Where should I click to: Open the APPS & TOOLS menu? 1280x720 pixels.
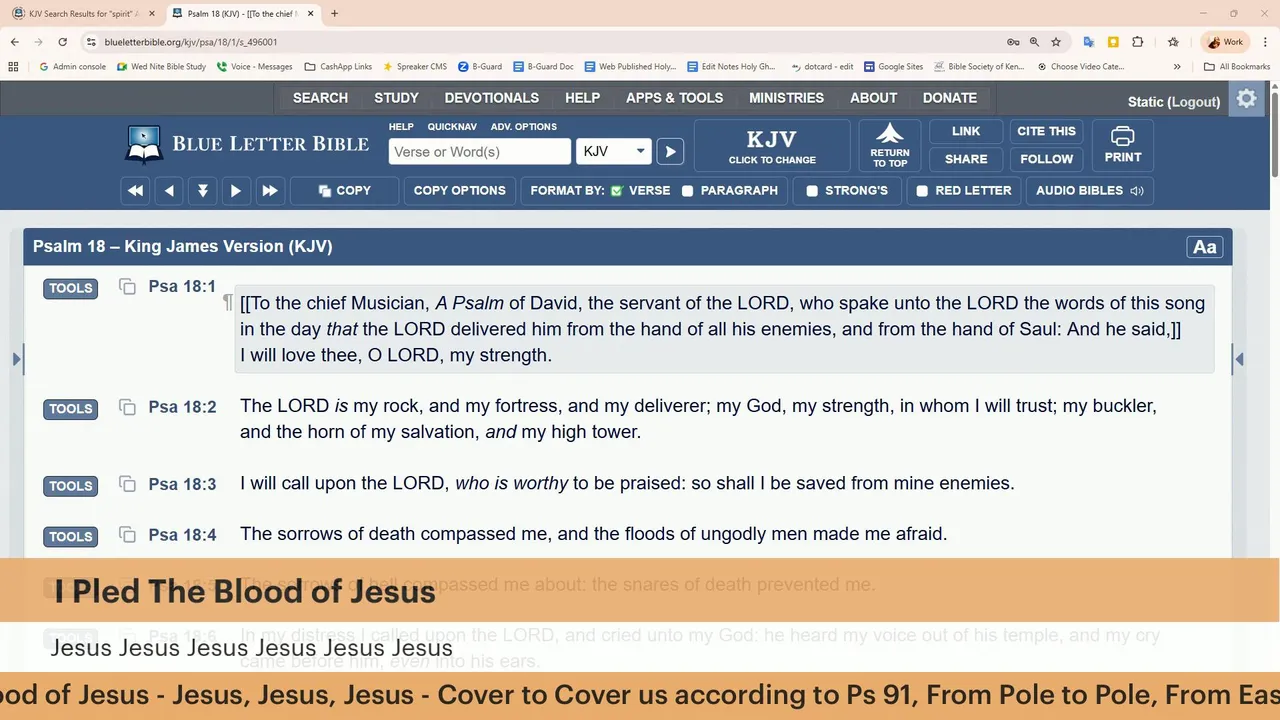674,98
